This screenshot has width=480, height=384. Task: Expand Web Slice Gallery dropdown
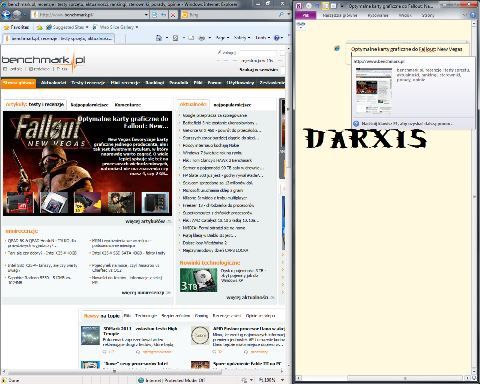click(x=137, y=27)
